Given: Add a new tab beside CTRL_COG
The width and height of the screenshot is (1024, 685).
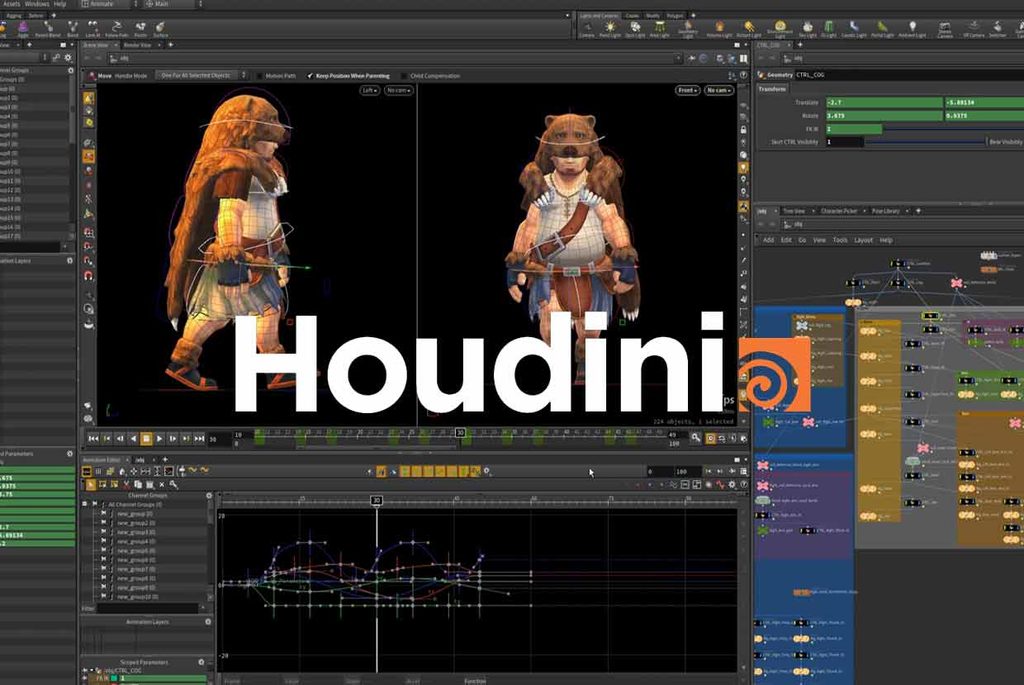Looking at the screenshot, I should pos(800,45).
